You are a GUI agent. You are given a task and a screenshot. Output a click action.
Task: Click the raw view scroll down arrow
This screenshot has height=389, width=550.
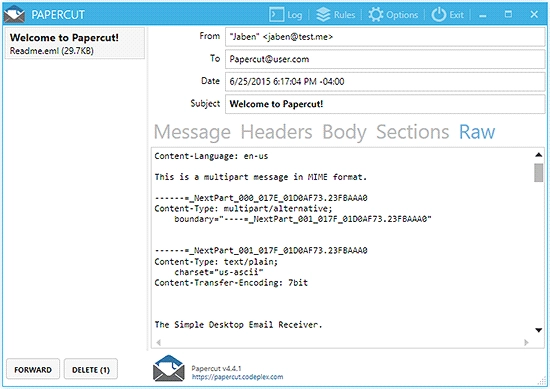tap(538, 330)
